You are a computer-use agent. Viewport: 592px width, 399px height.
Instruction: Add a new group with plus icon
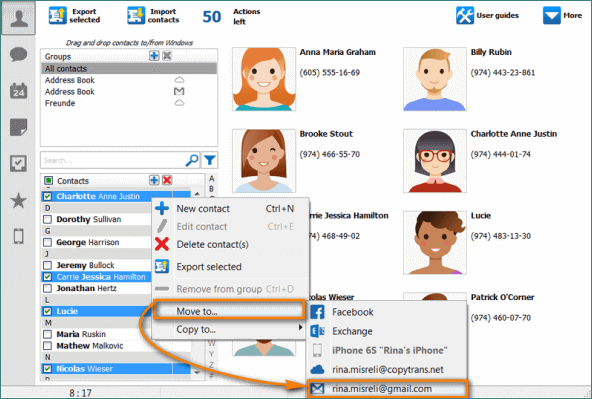click(x=154, y=56)
